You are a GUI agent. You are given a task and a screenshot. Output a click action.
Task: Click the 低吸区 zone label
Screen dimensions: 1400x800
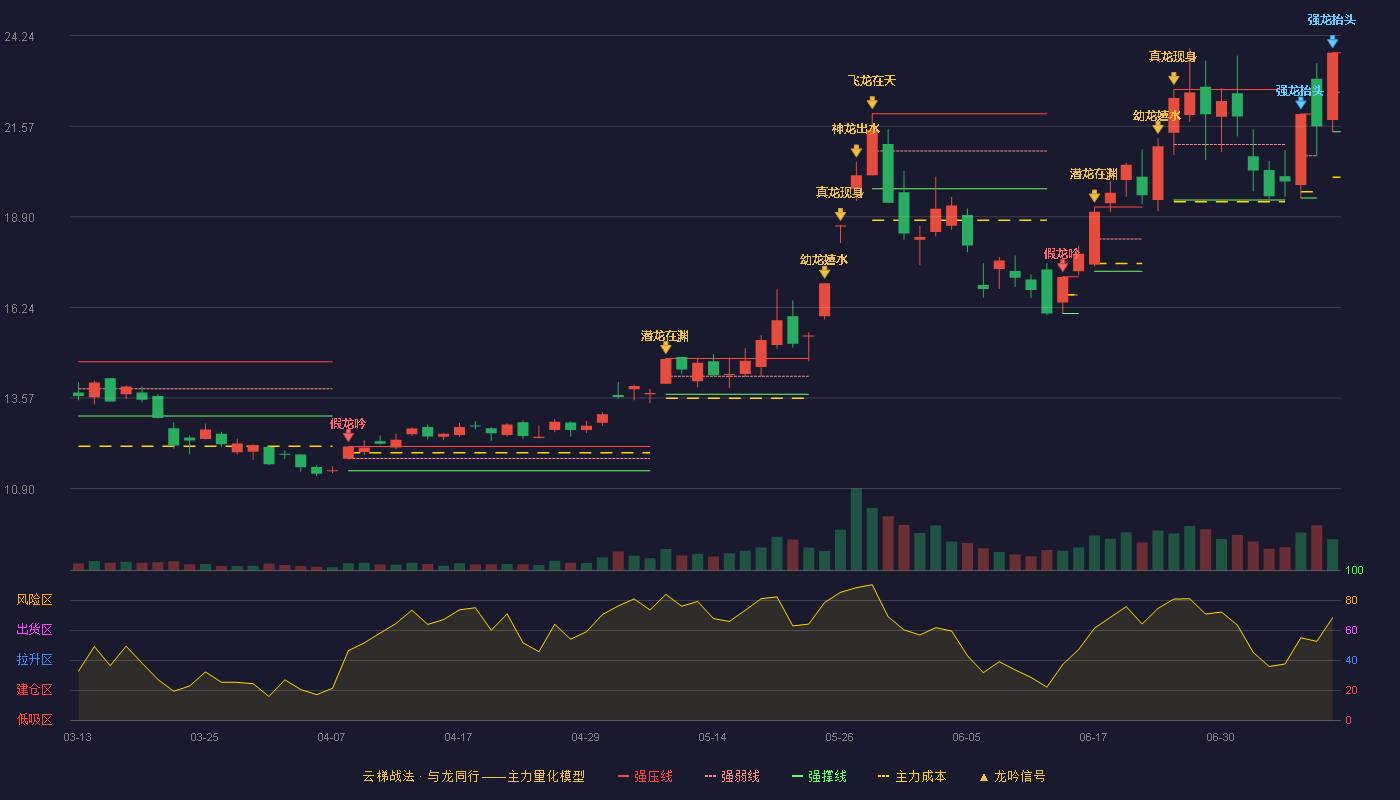pyautogui.click(x=34, y=720)
